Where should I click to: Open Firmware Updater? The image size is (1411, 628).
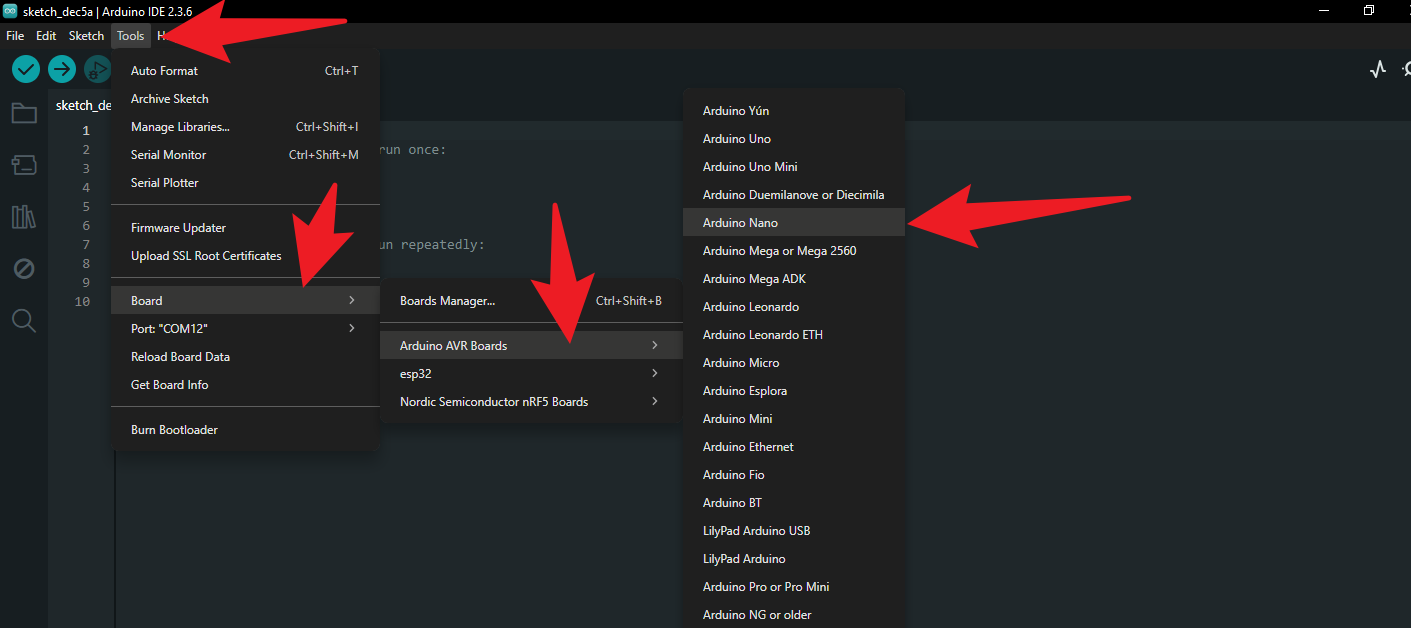click(x=245, y=228)
